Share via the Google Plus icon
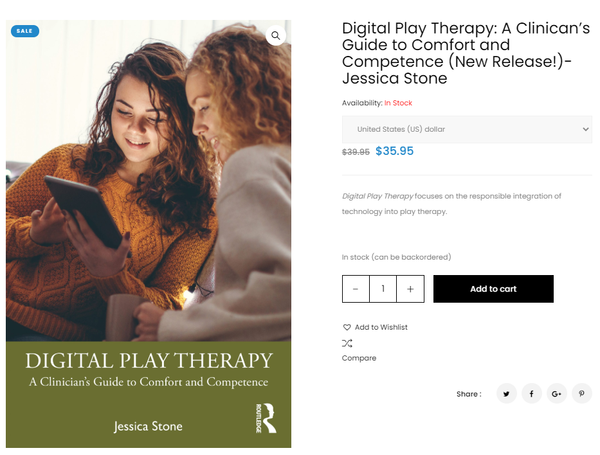The height and width of the screenshot is (455, 600). click(556, 393)
